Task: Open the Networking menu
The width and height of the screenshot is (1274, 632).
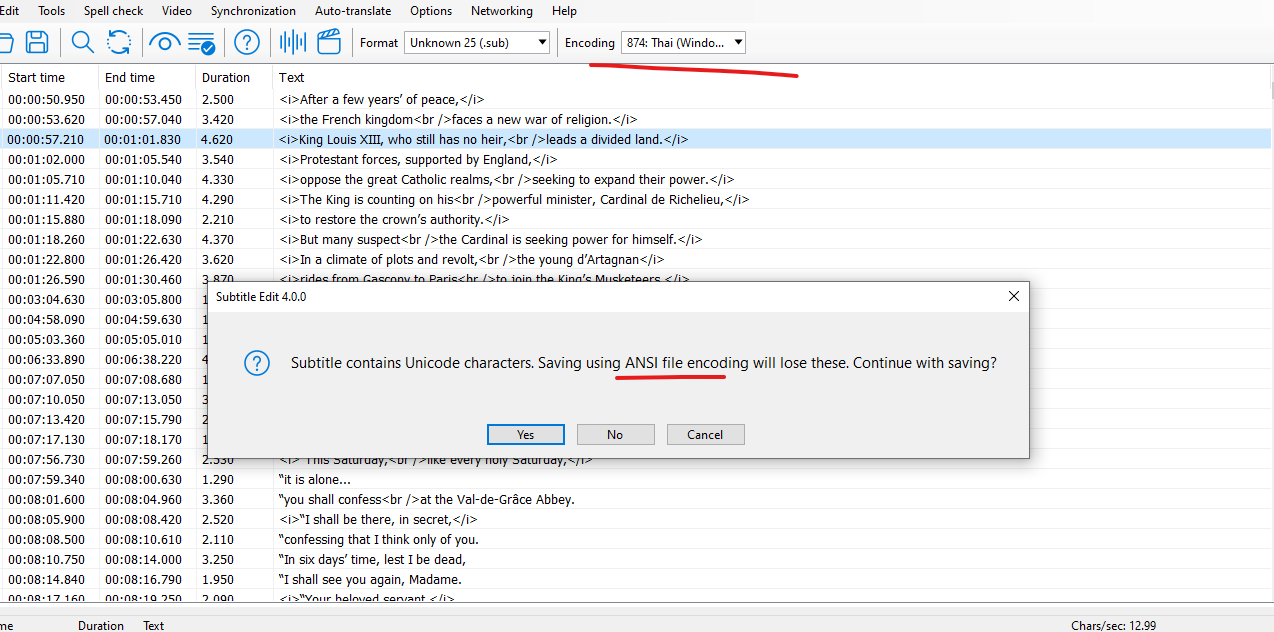Action: click(x=501, y=11)
